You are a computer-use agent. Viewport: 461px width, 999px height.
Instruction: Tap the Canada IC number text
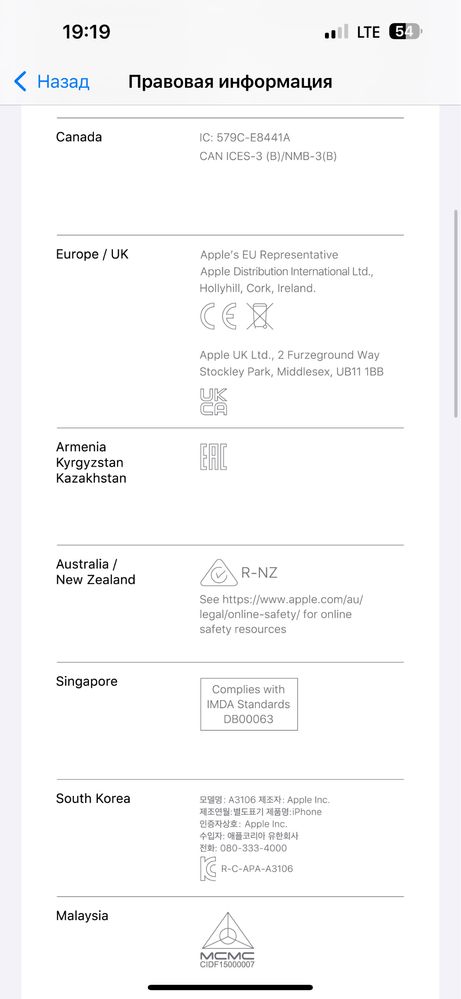[245, 138]
